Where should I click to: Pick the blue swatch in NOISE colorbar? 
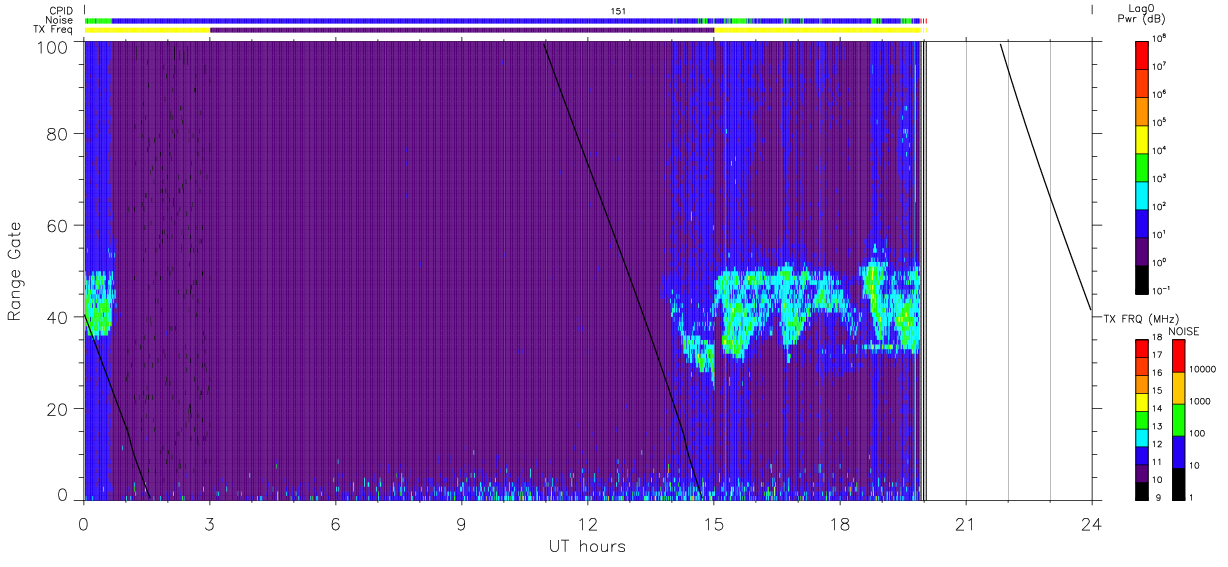click(1179, 451)
